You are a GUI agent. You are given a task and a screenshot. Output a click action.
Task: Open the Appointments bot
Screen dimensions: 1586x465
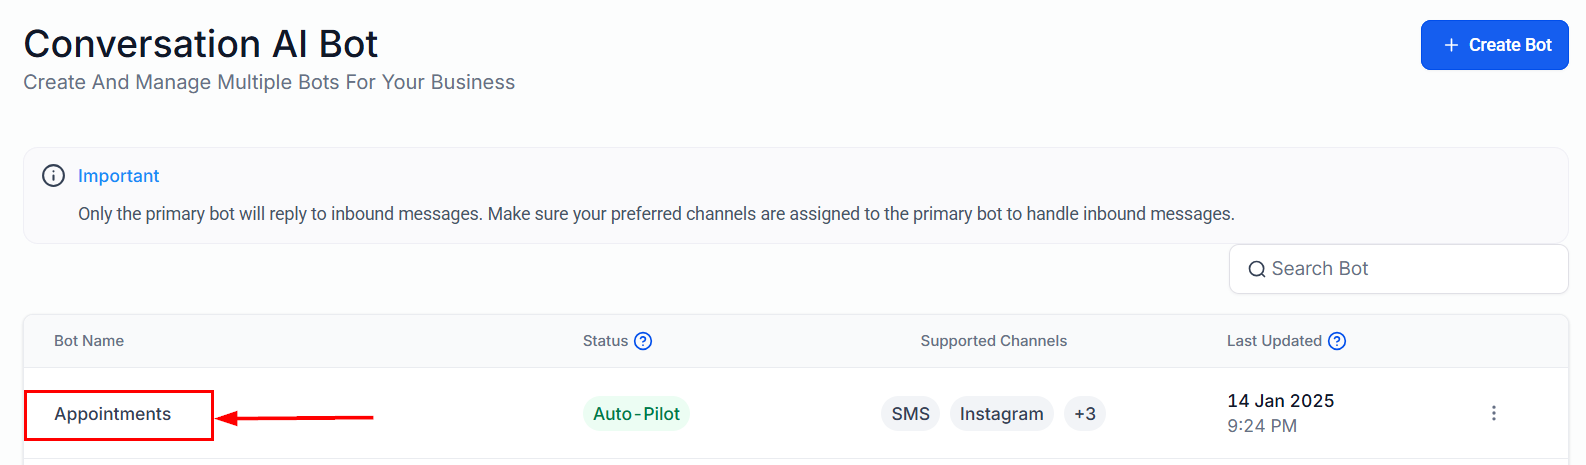coord(113,414)
